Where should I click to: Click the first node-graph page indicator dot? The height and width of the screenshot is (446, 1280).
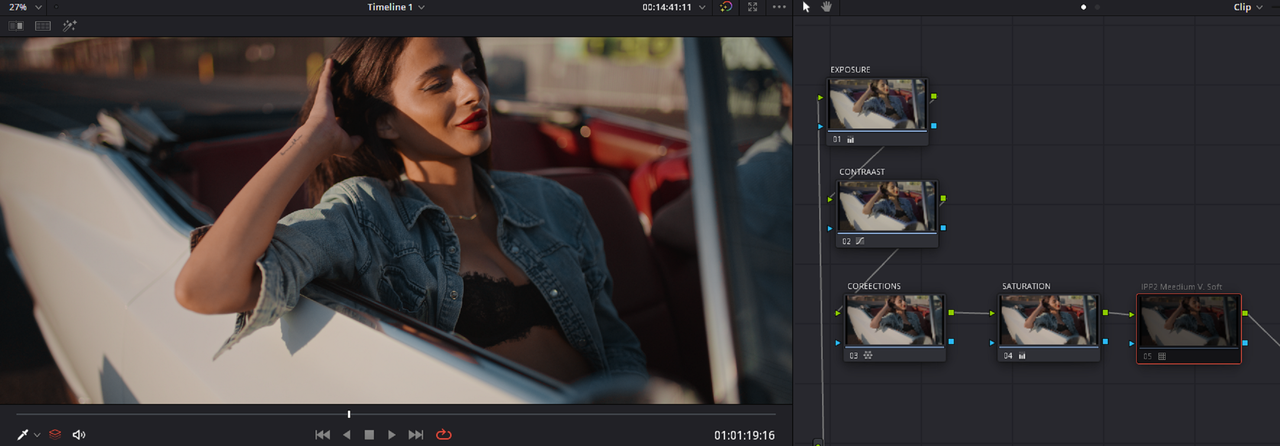click(x=1083, y=7)
